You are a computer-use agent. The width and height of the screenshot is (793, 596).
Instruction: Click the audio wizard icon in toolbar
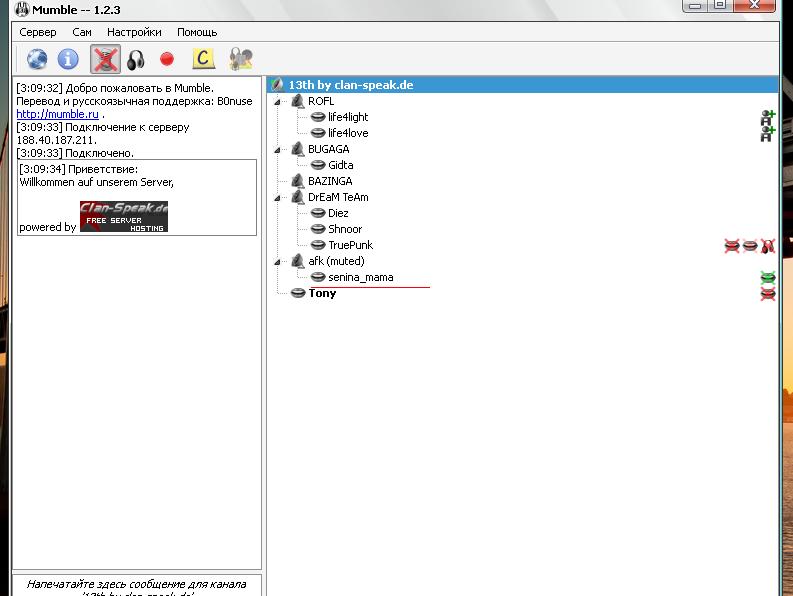(x=240, y=60)
